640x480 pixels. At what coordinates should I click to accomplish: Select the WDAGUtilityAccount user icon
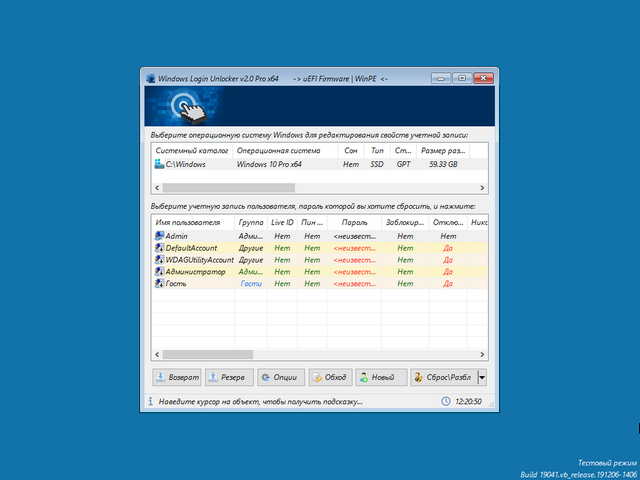click(x=159, y=259)
